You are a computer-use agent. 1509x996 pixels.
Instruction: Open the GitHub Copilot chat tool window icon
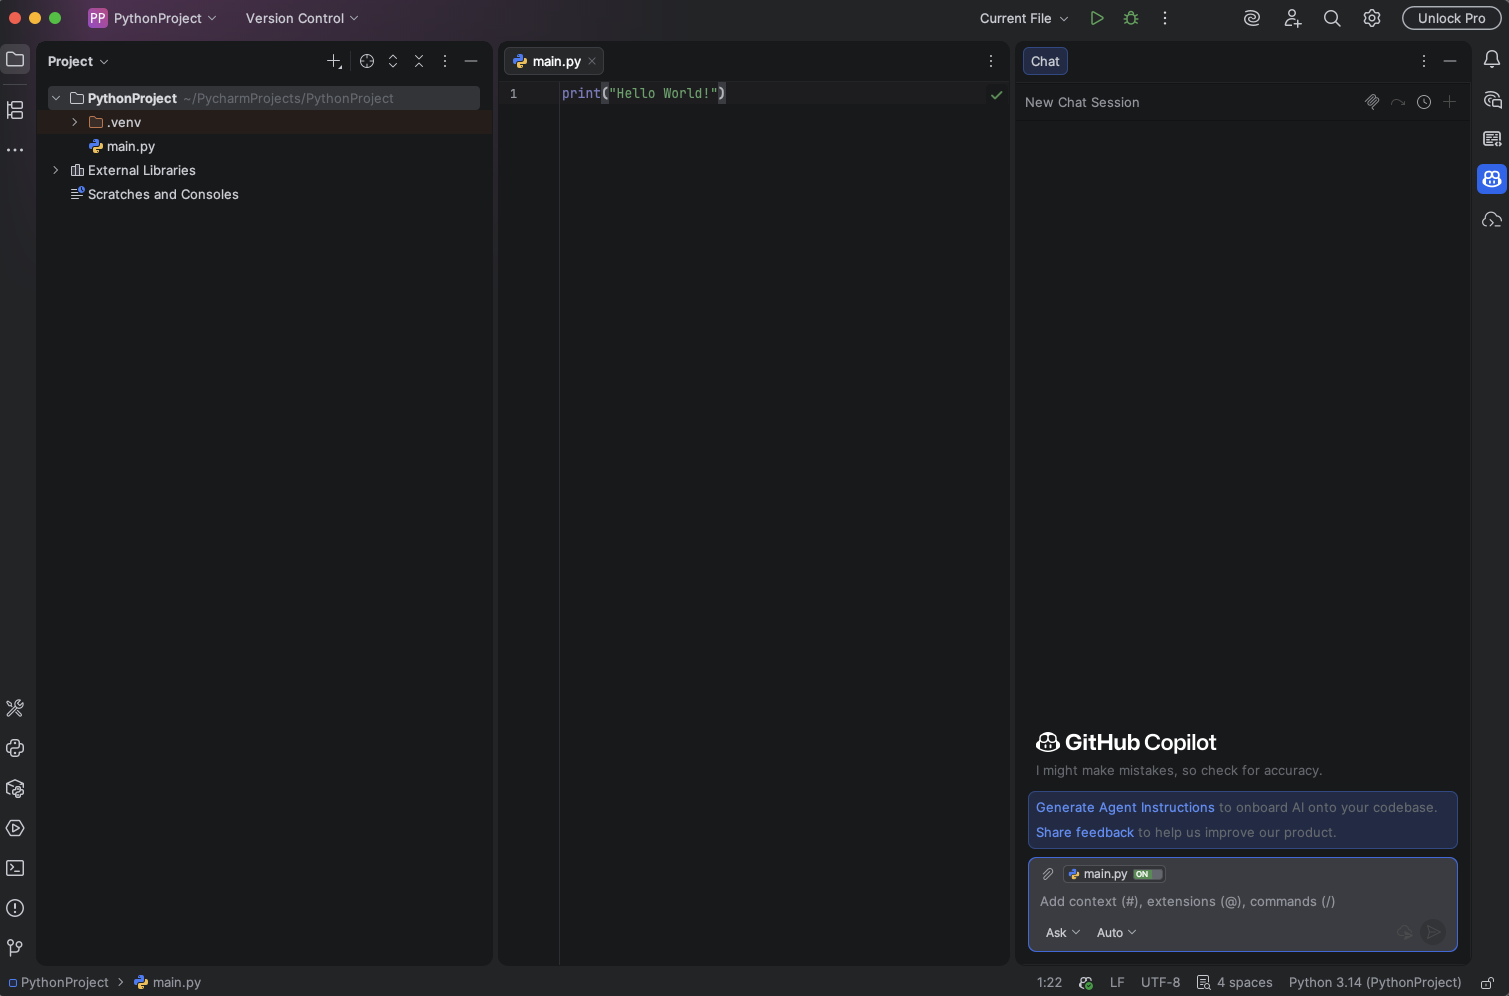1492,179
